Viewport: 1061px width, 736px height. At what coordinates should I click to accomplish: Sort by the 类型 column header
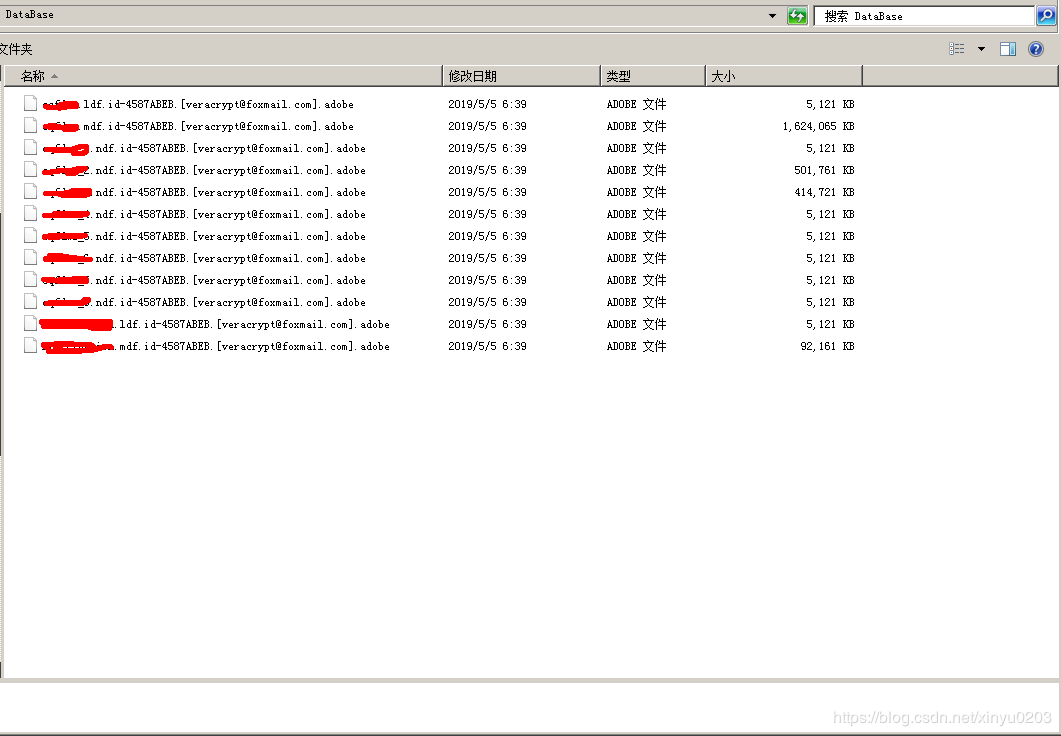[653, 76]
